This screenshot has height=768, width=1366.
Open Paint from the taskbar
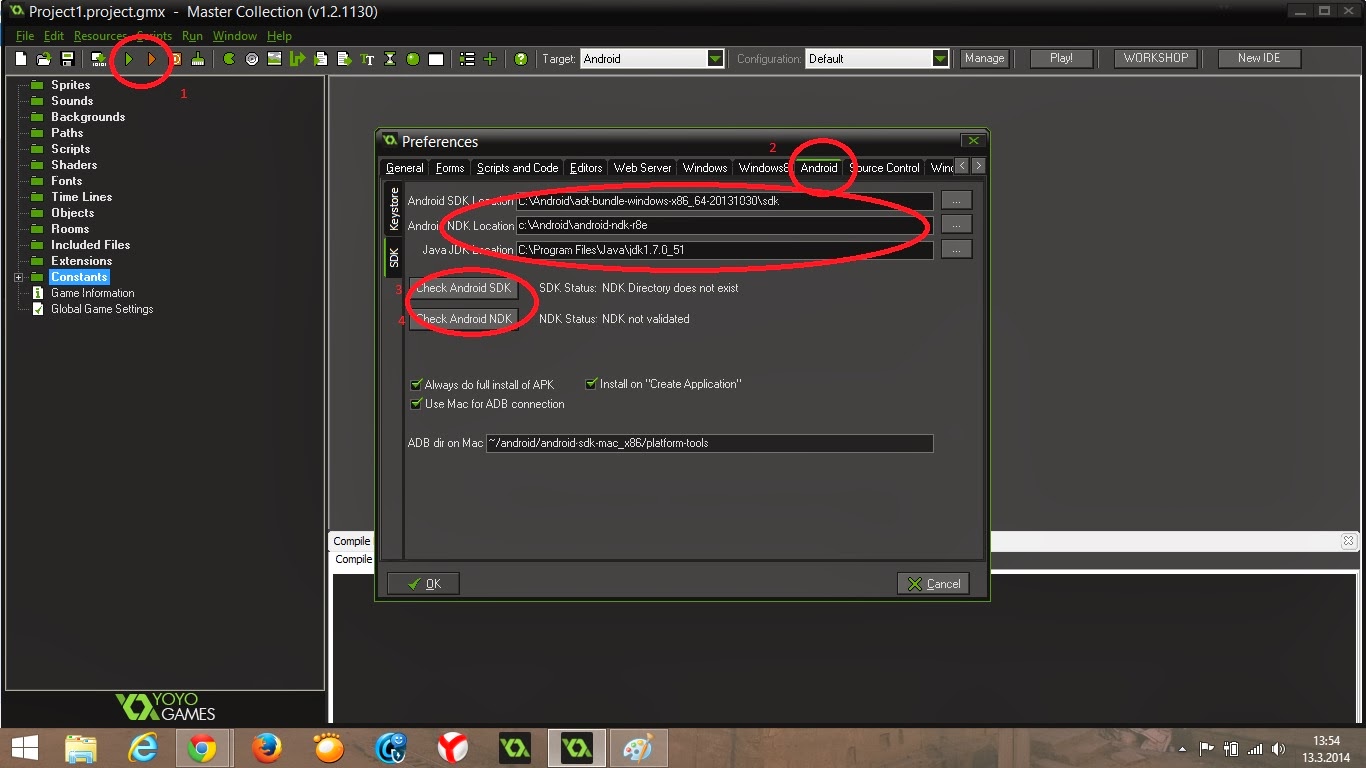[x=637, y=748]
